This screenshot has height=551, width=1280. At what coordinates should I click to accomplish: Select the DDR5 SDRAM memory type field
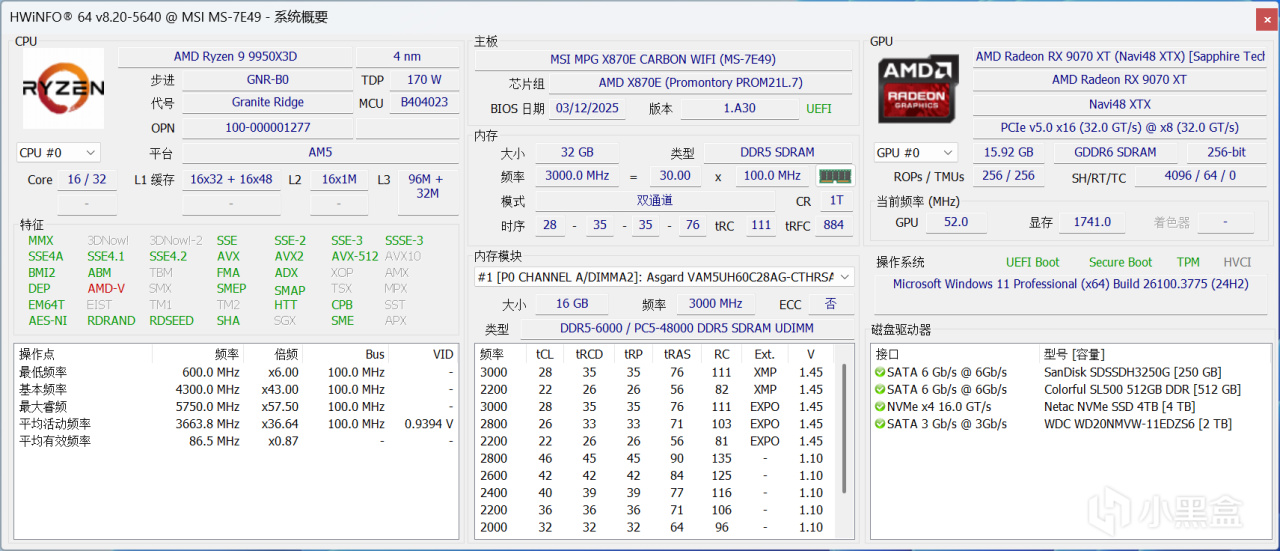777,153
